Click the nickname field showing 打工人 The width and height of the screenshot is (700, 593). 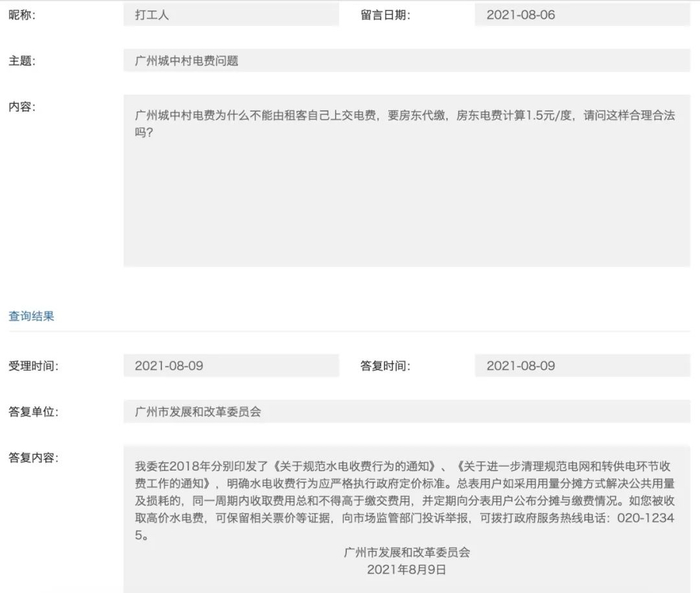[231, 15]
